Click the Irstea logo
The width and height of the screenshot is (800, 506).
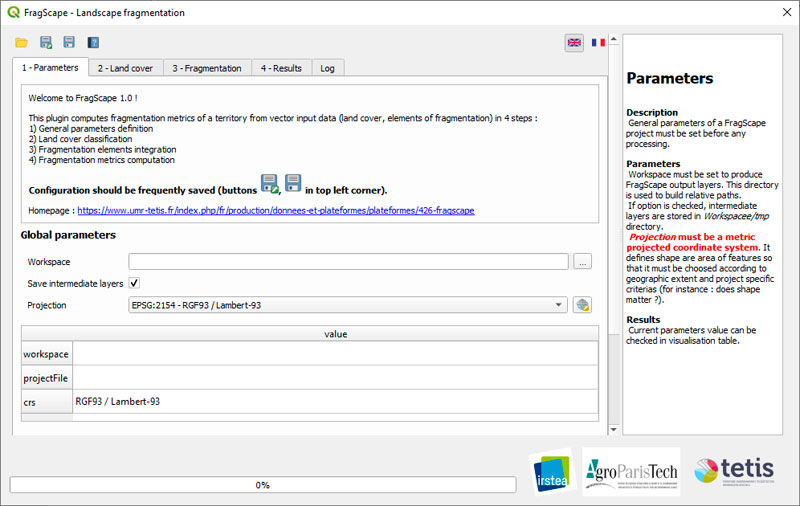(553, 472)
